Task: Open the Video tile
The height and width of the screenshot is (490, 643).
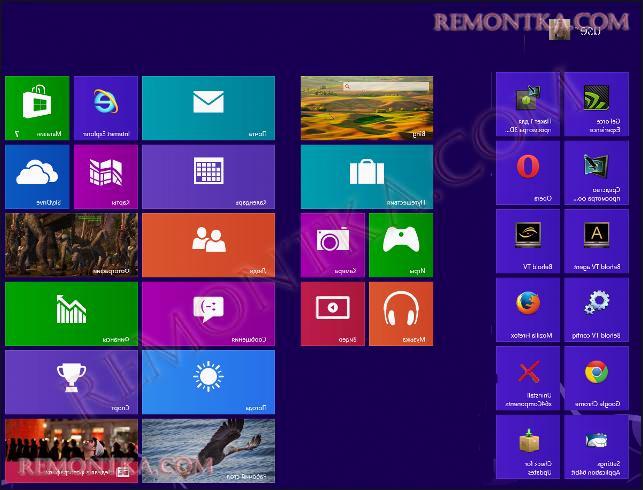Action: coord(333,314)
